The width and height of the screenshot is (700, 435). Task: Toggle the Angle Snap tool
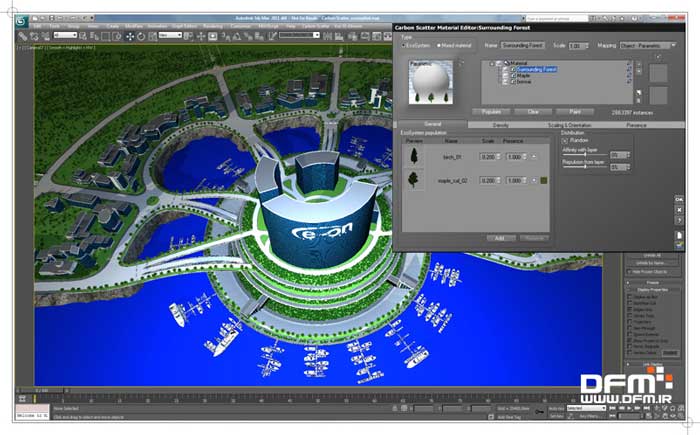coord(237,36)
